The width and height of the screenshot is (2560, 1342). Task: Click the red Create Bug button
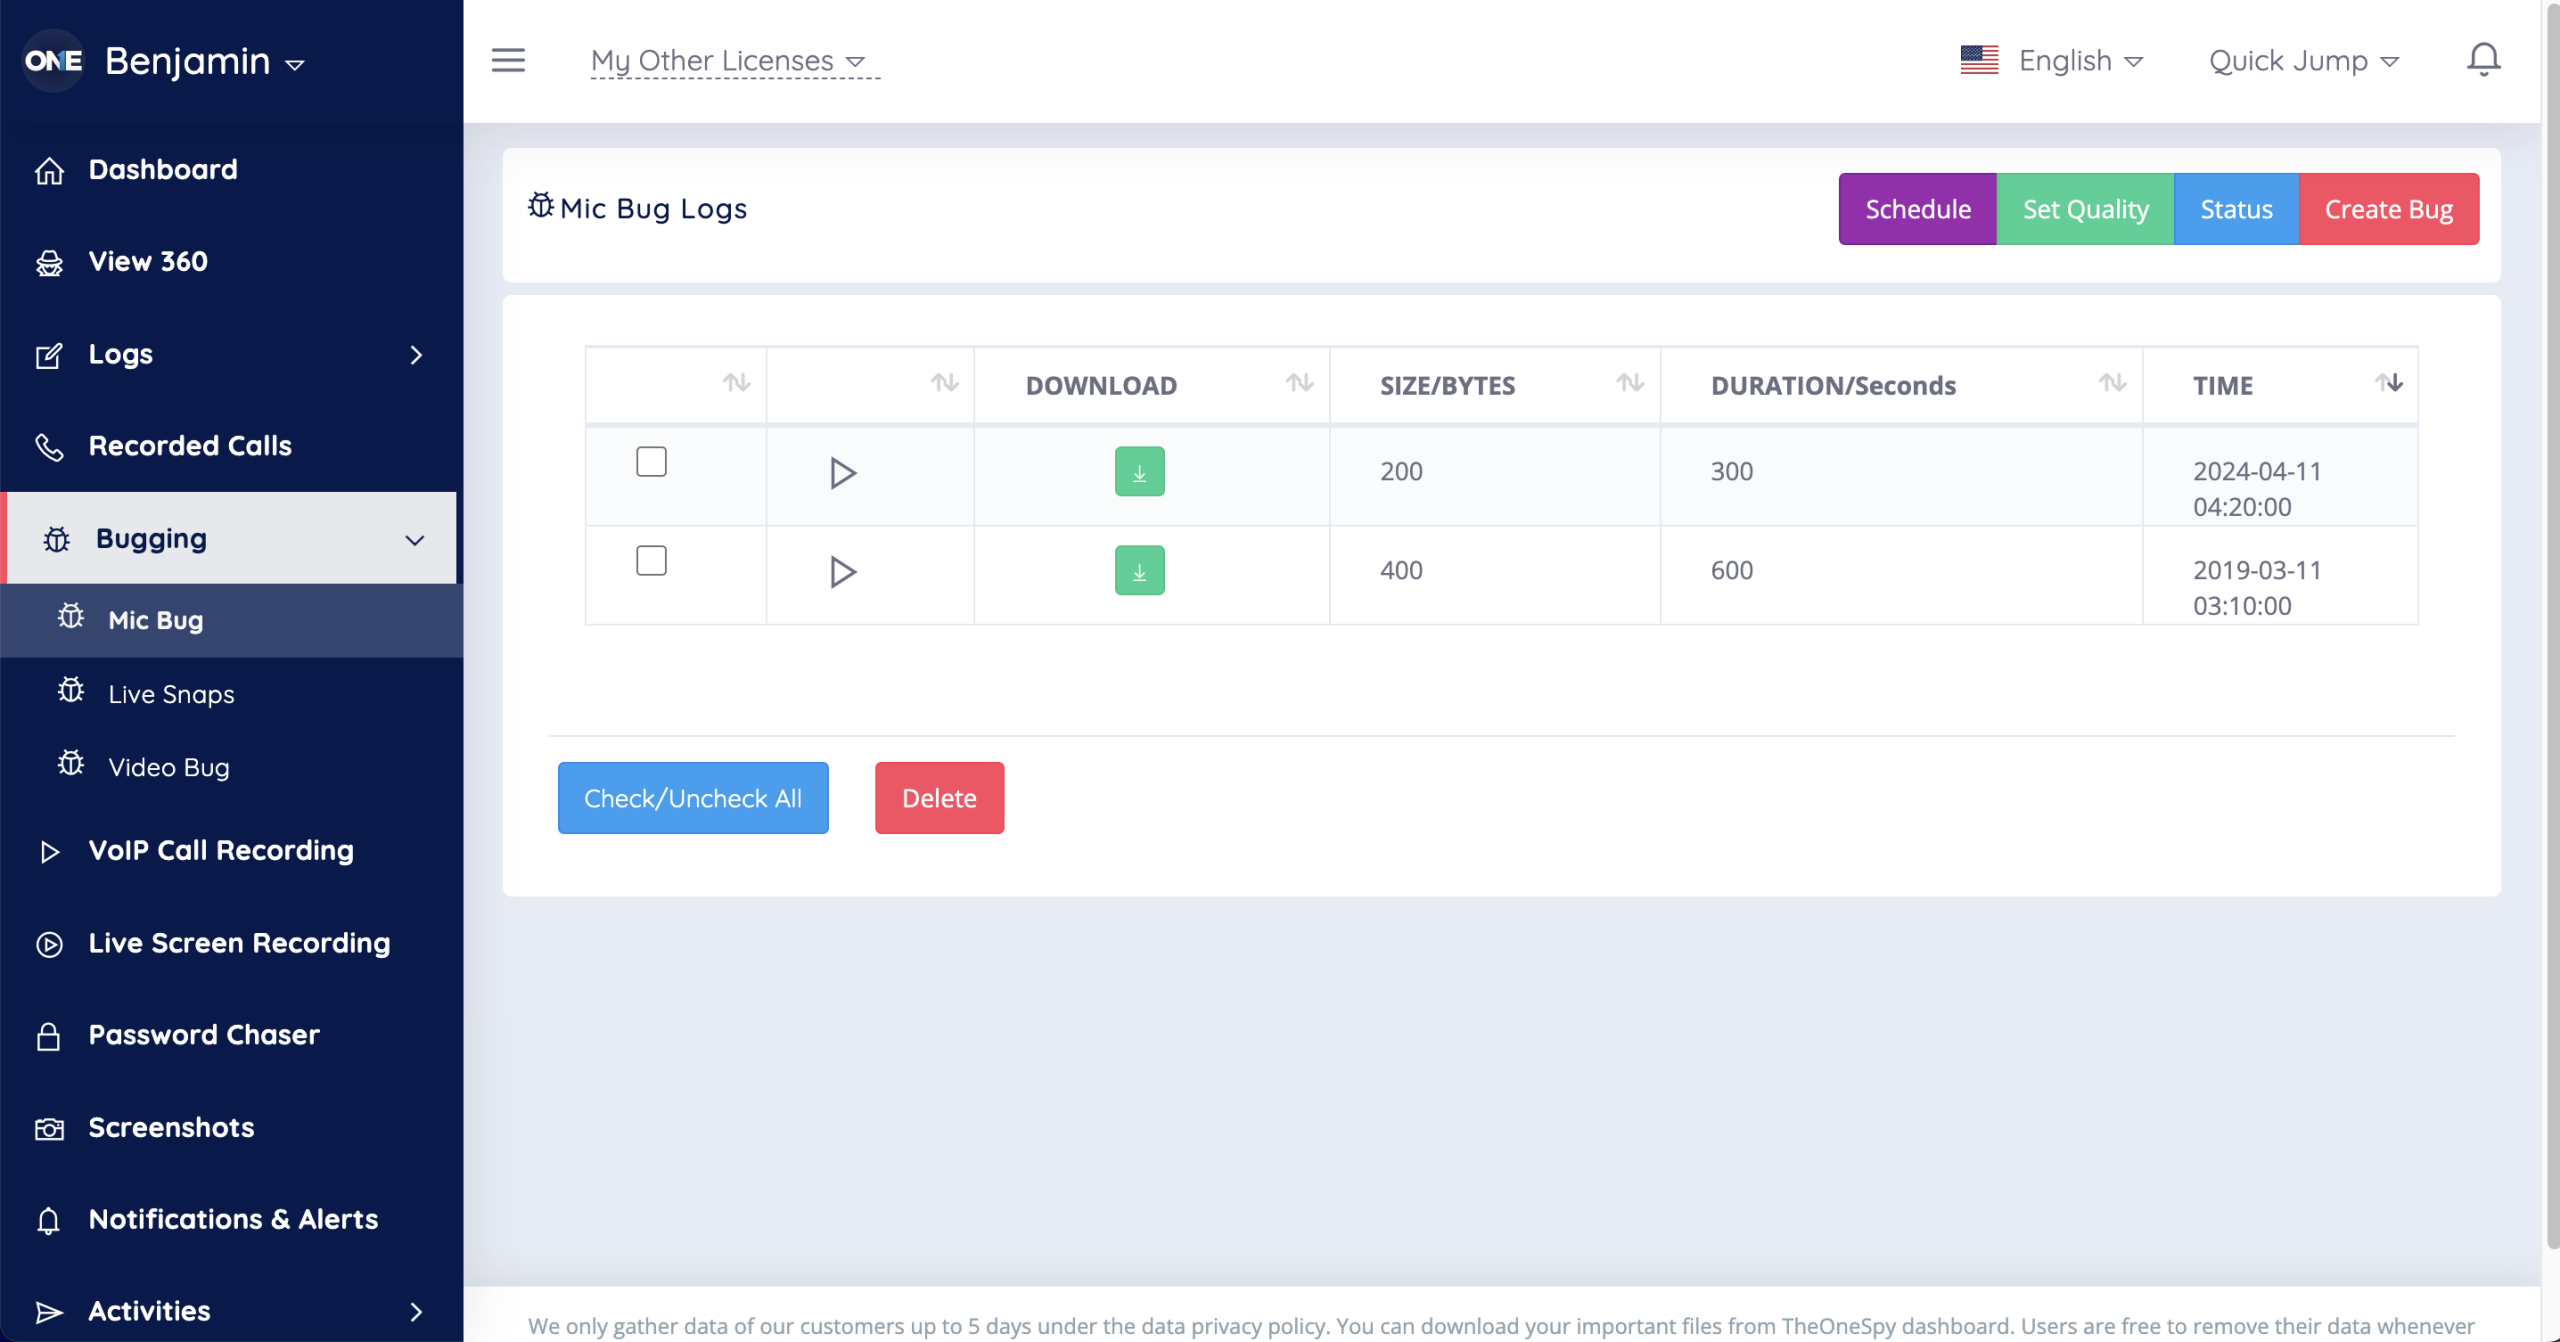pos(2389,209)
